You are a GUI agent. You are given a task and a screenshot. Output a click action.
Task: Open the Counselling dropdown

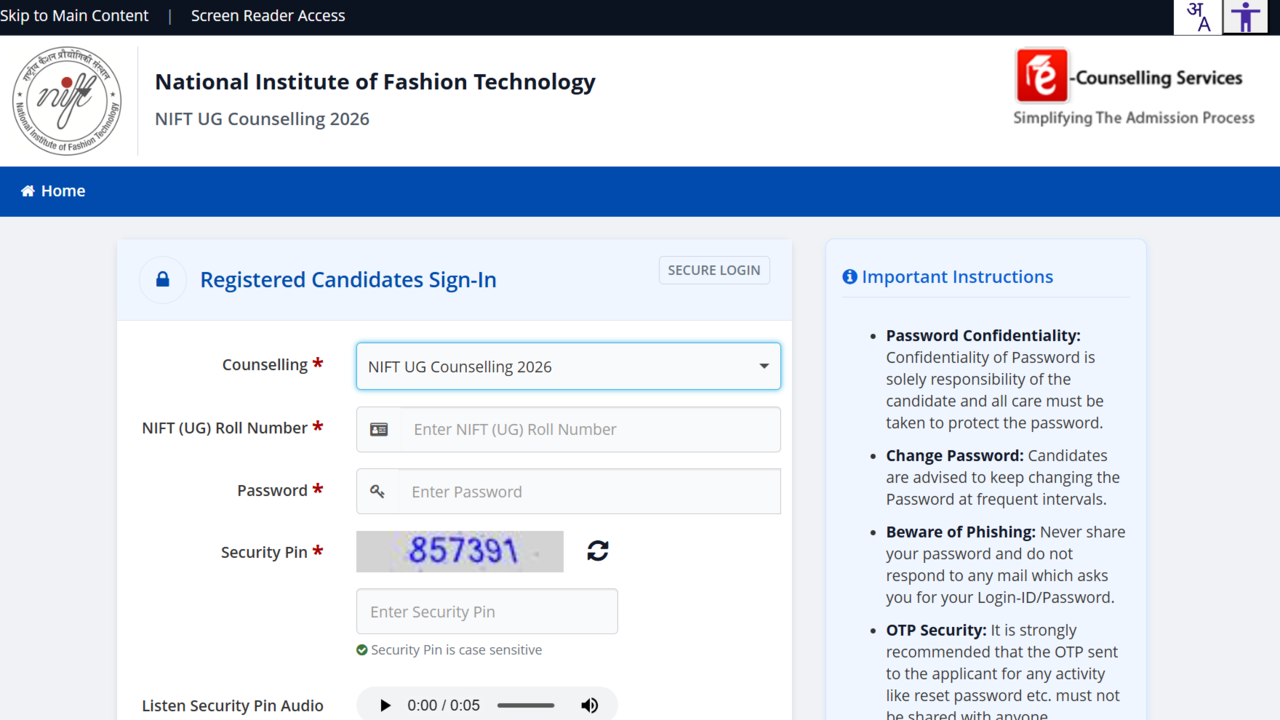[568, 366]
